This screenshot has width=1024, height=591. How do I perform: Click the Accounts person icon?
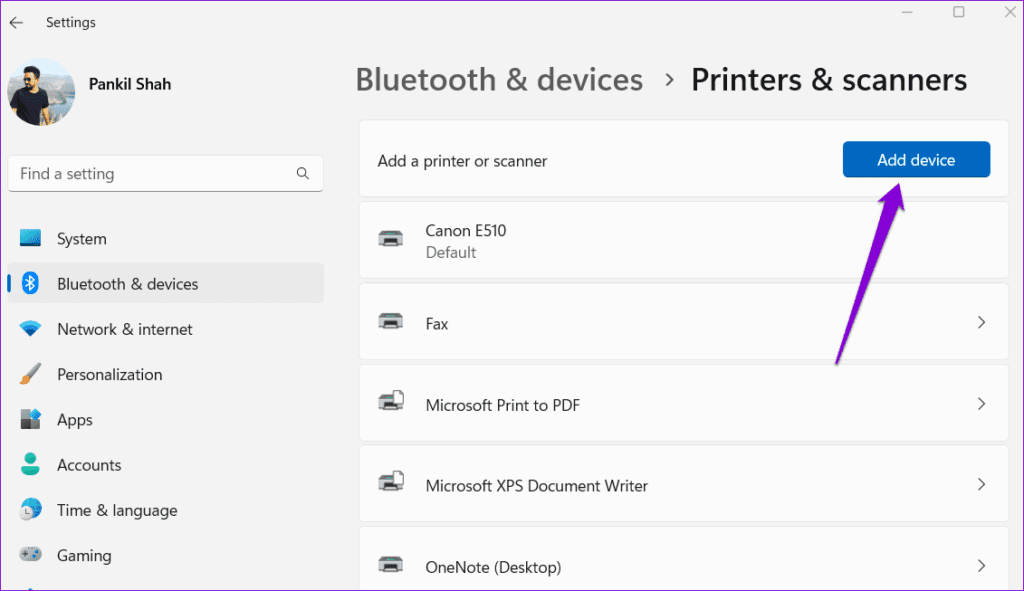pyautogui.click(x=30, y=465)
